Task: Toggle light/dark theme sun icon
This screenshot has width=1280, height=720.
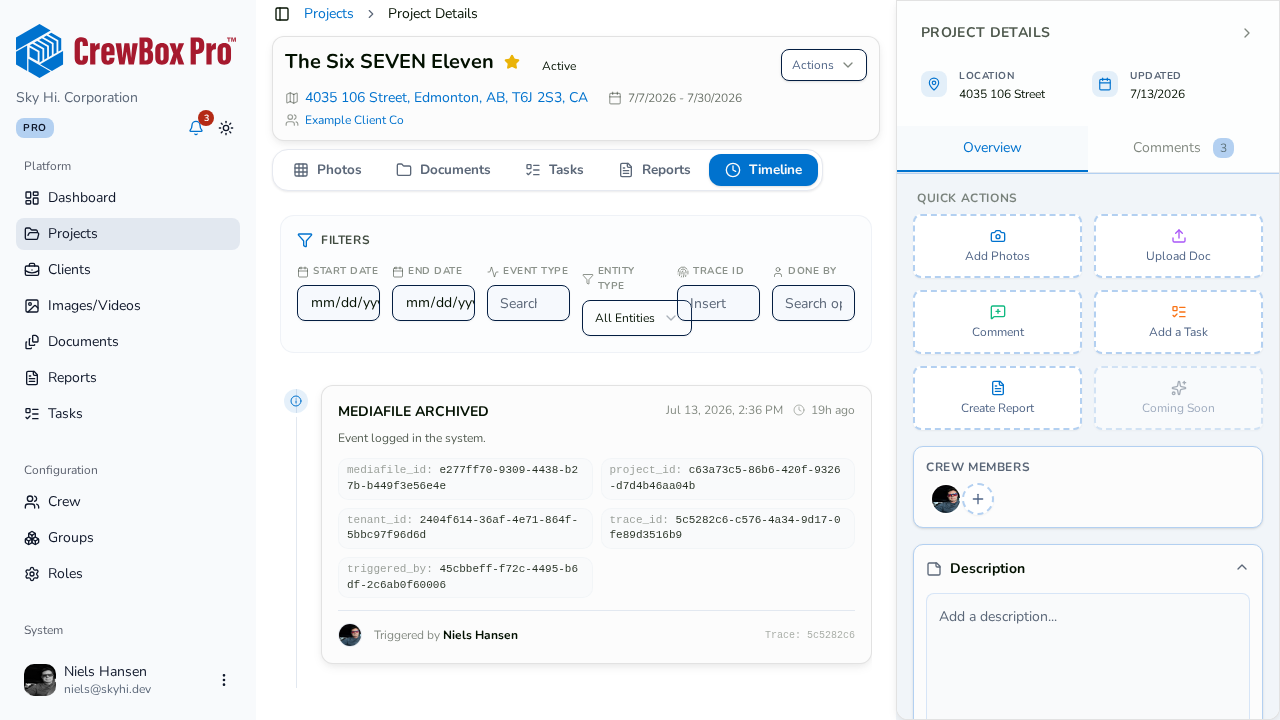Action: (x=226, y=128)
